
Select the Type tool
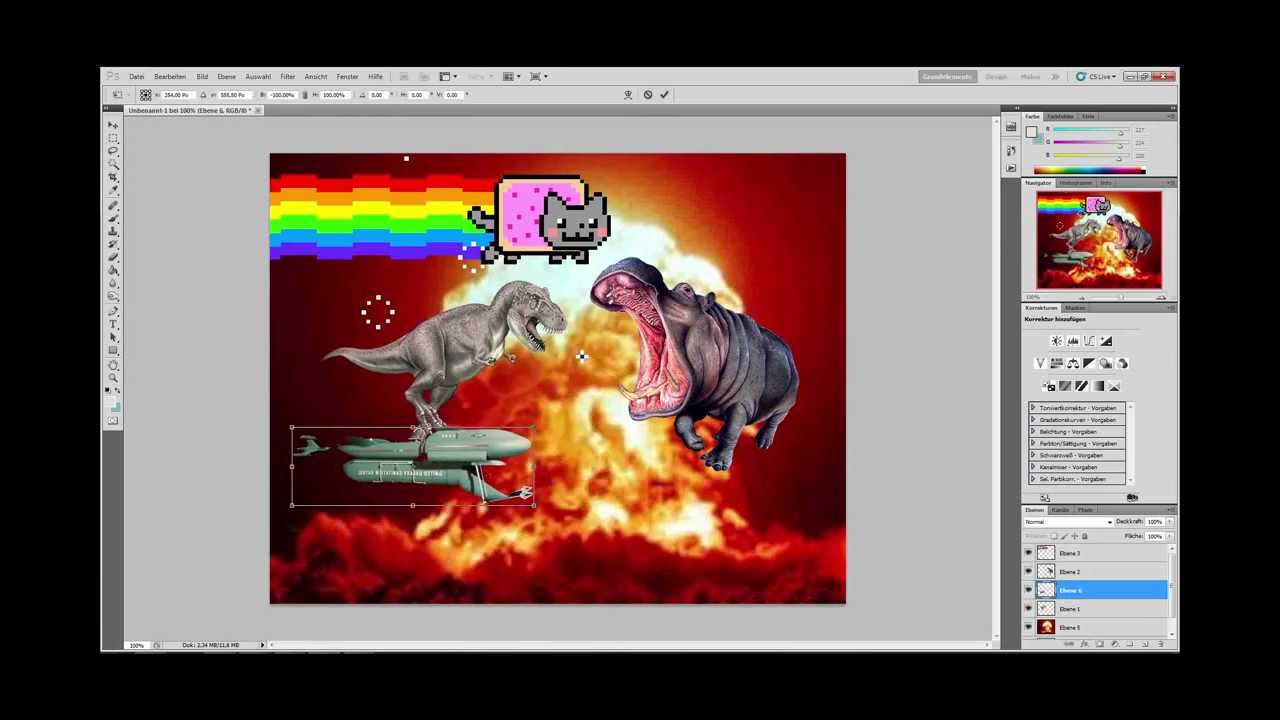(113, 324)
